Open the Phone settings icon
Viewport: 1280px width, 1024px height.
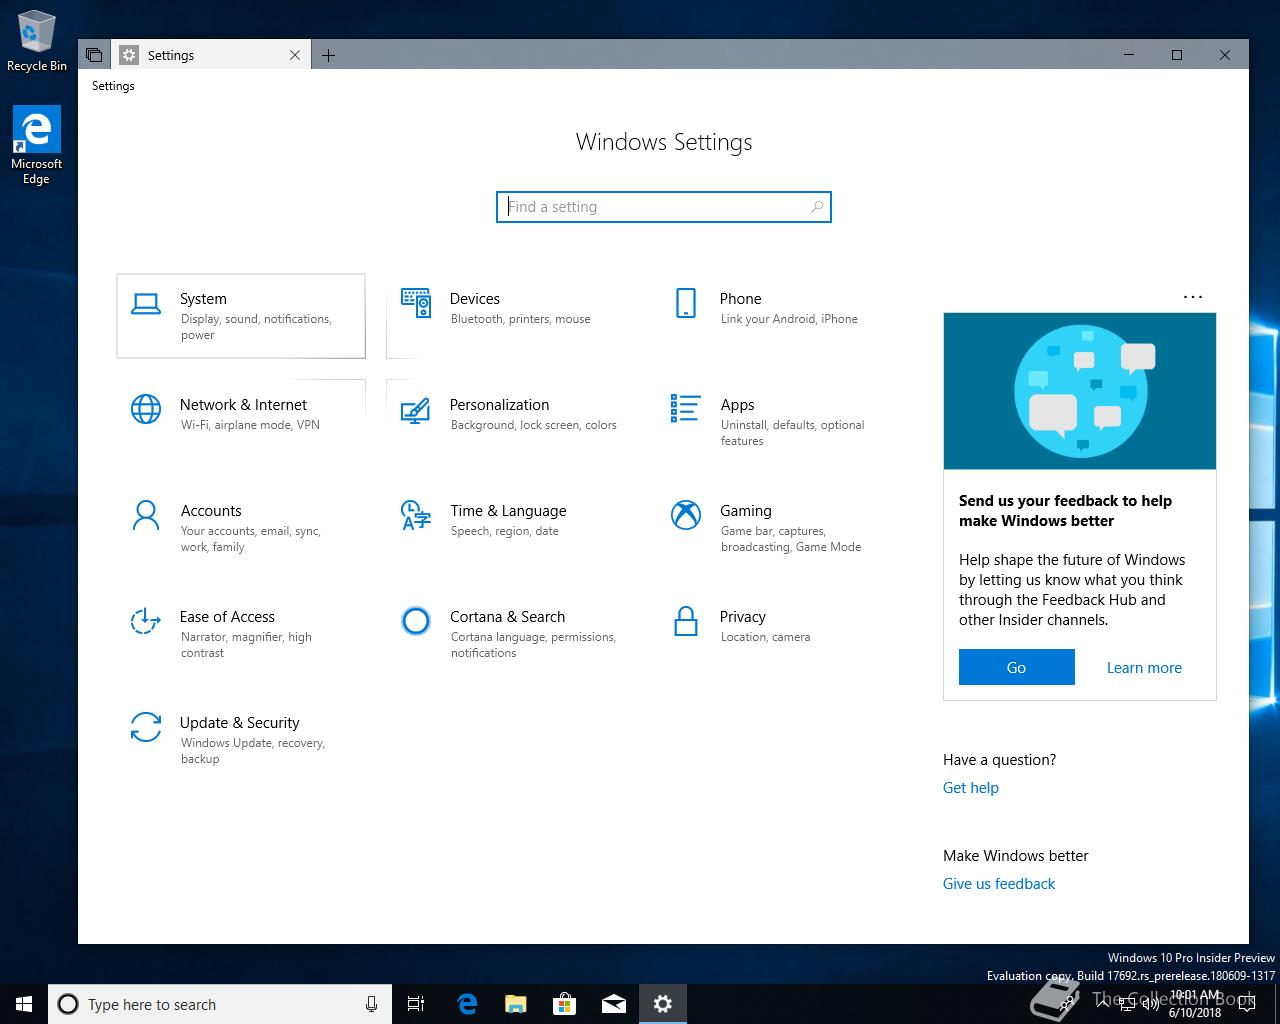[686, 303]
